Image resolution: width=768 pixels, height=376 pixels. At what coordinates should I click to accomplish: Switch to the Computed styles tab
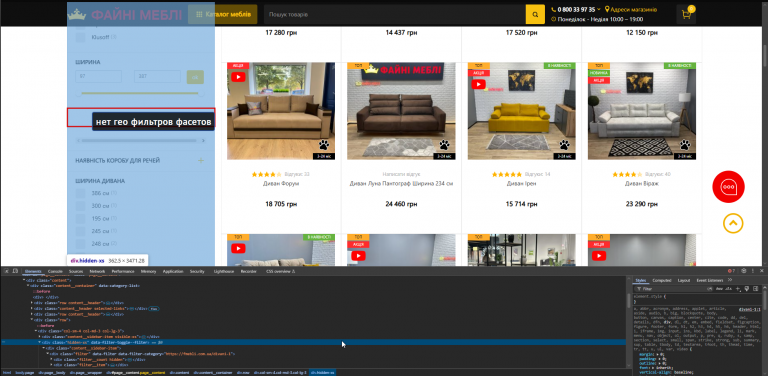[662, 281]
